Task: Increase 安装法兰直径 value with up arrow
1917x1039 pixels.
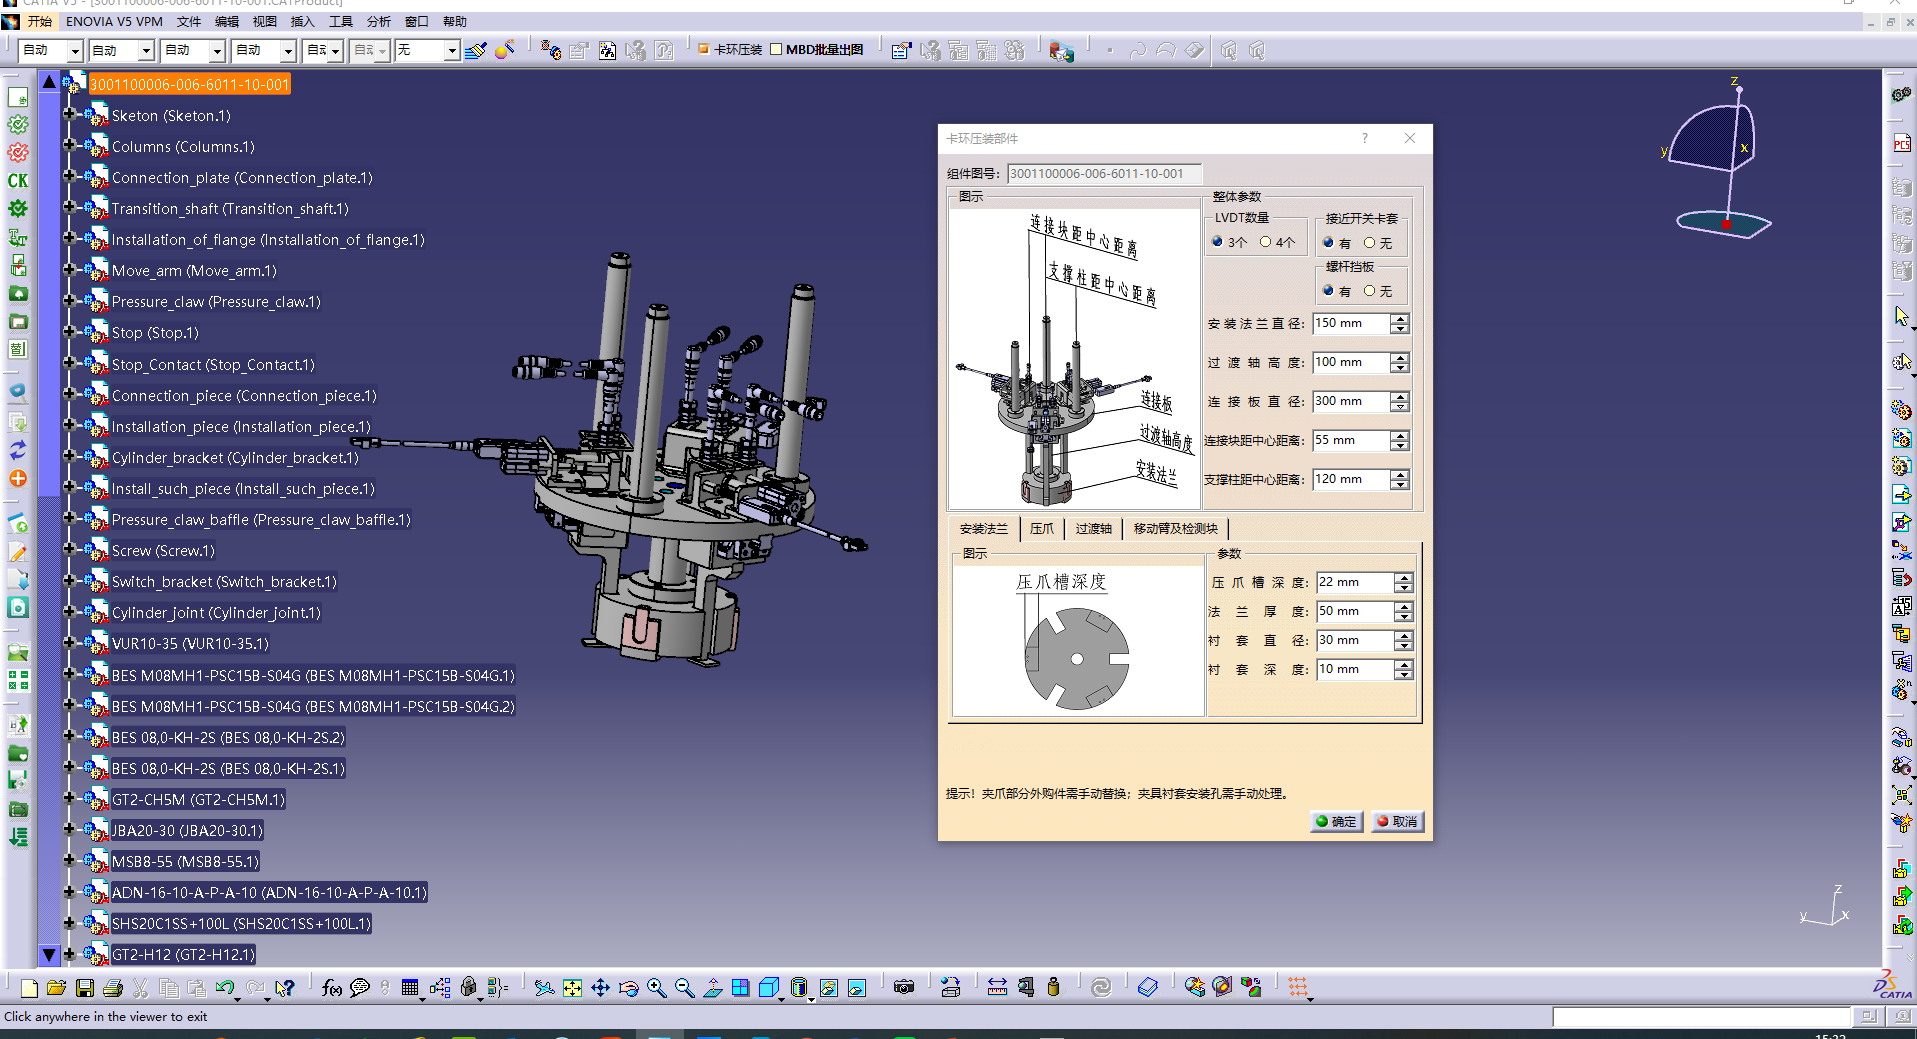Action: (1400, 319)
